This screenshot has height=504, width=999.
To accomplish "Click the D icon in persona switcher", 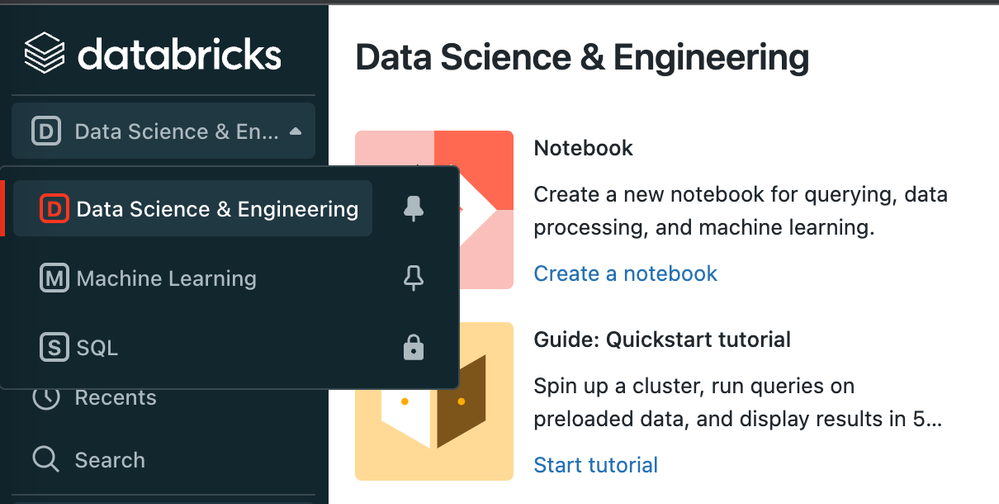I will click(x=46, y=131).
